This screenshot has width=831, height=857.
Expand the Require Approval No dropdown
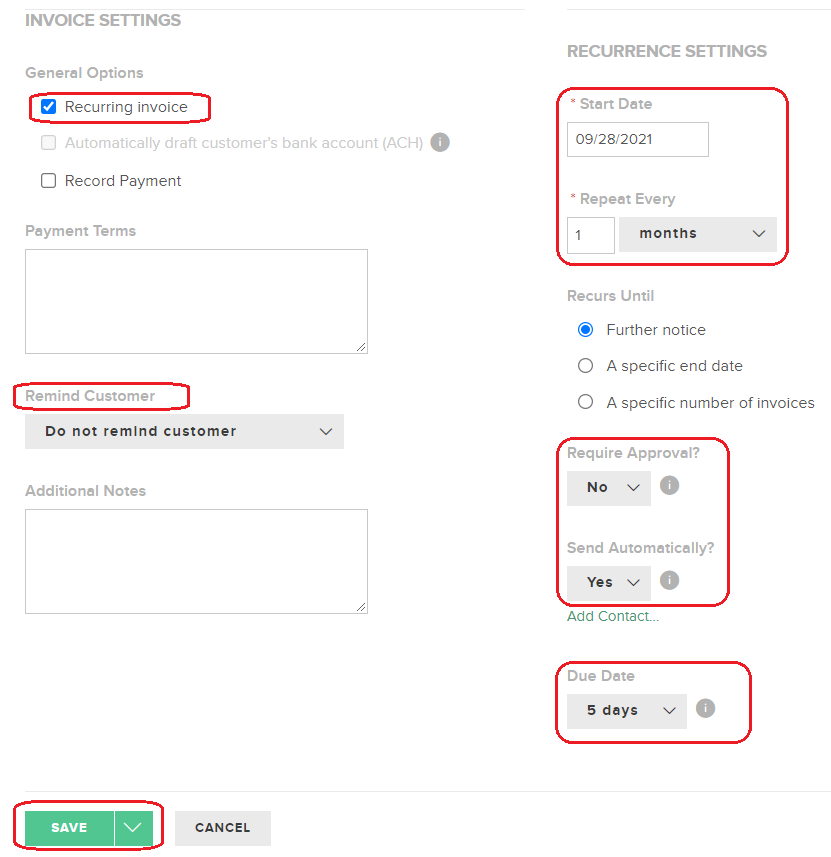coord(608,488)
